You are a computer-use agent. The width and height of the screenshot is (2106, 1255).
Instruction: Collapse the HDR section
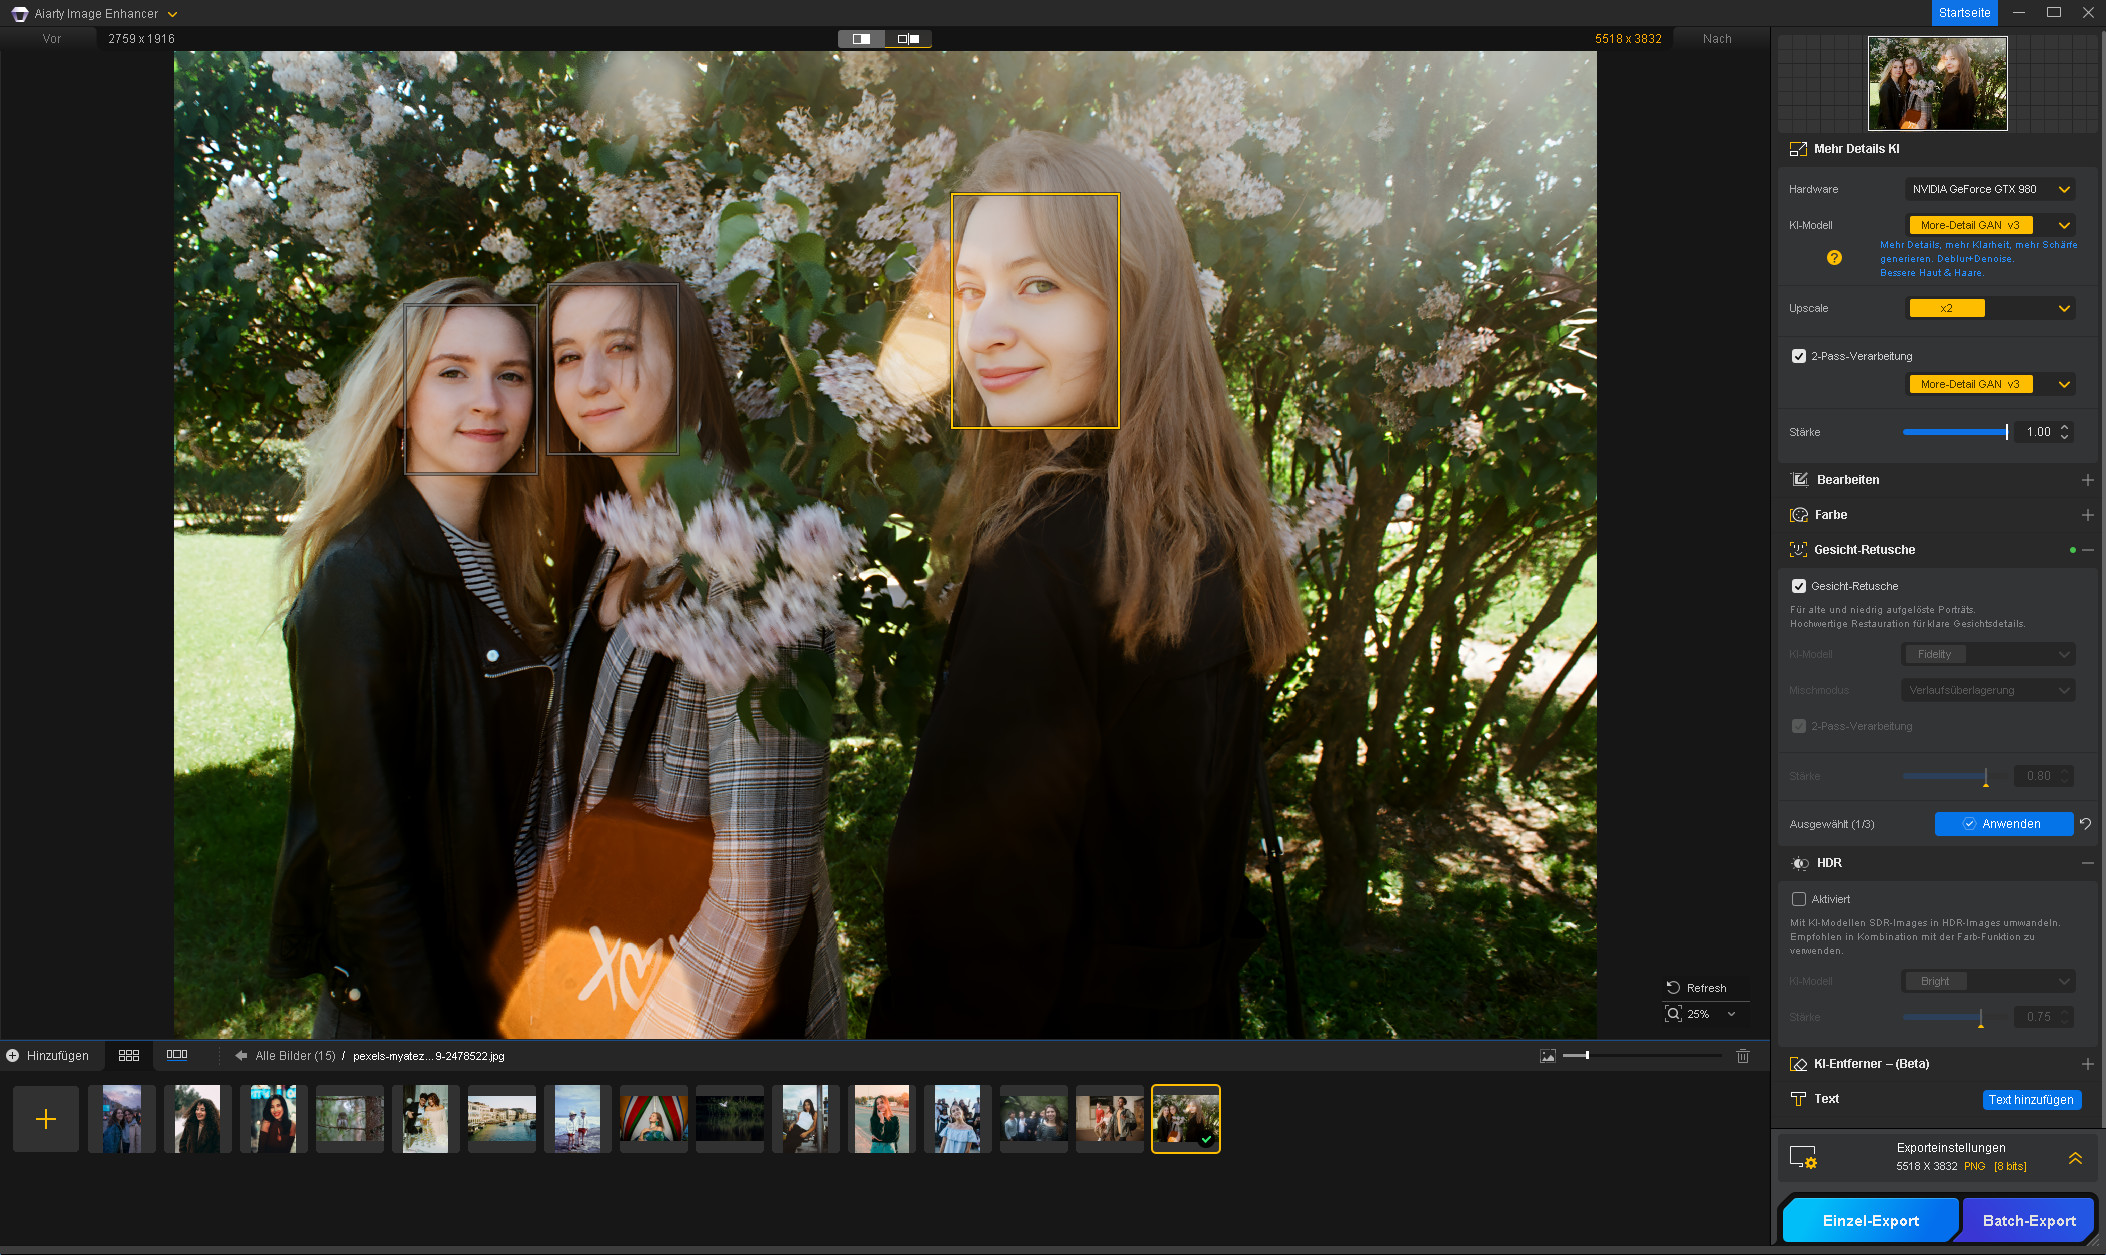(x=2088, y=863)
